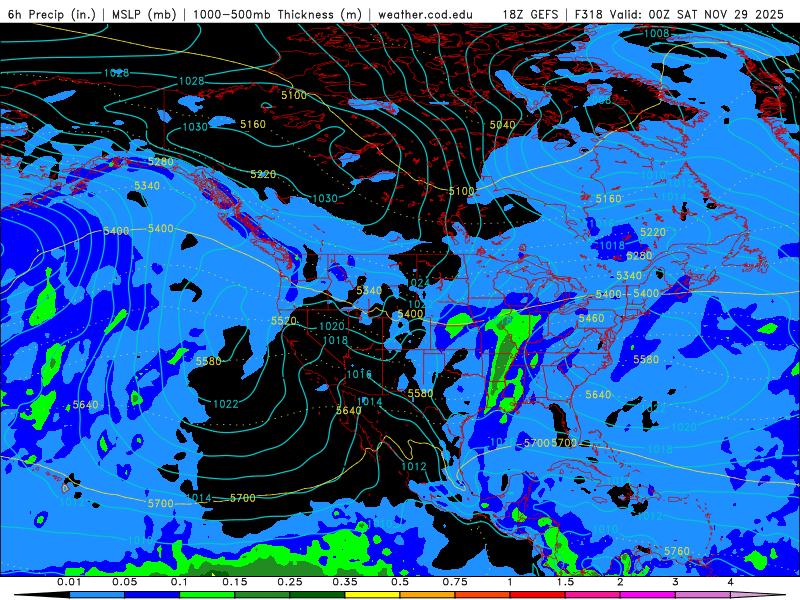The image size is (800, 600).
Task: Click the legend value 3
Action: [x=676, y=582]
